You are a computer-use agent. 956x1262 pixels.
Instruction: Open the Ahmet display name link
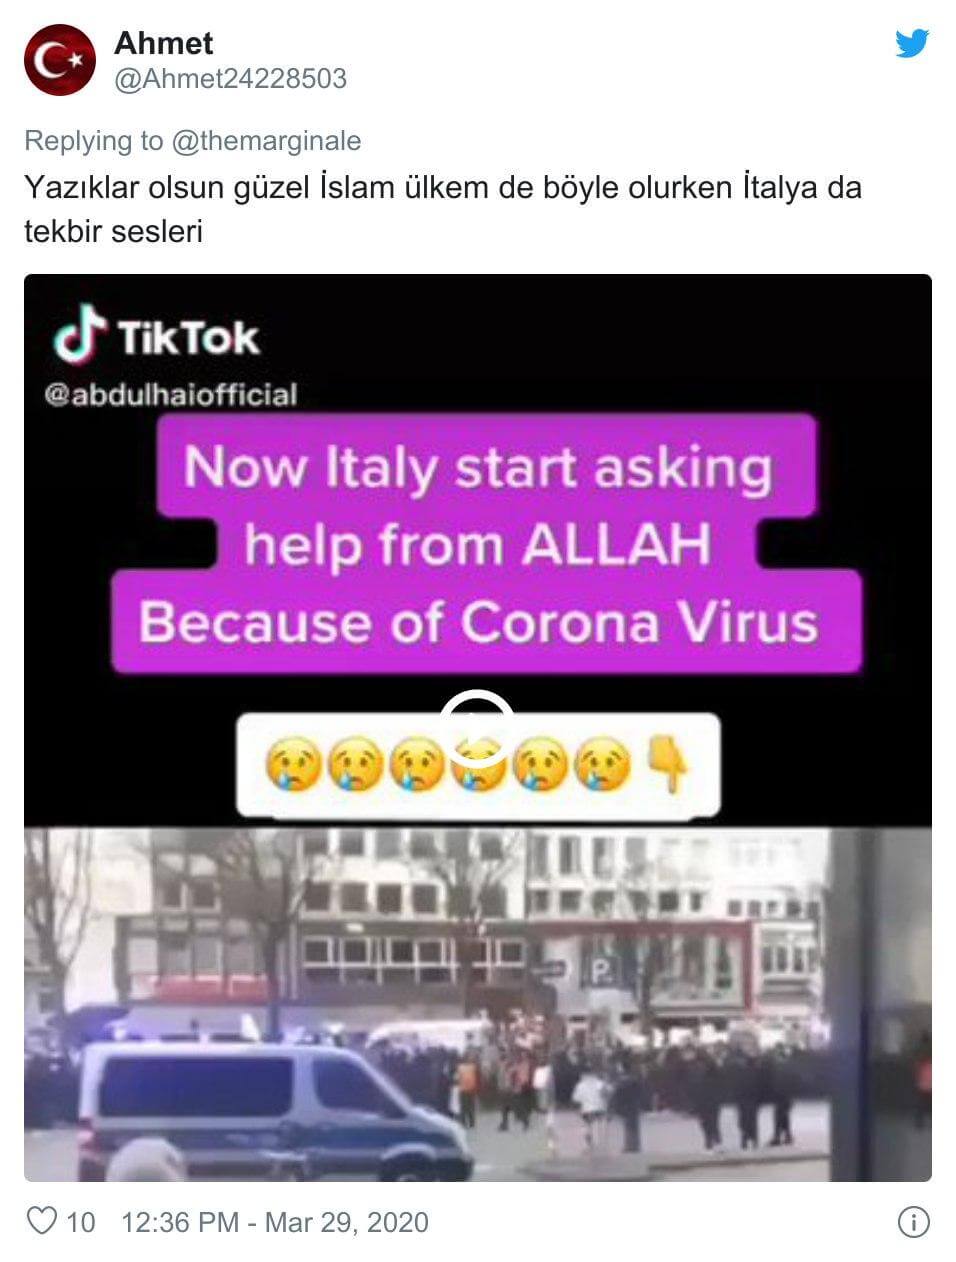click(x=163, y=43)
